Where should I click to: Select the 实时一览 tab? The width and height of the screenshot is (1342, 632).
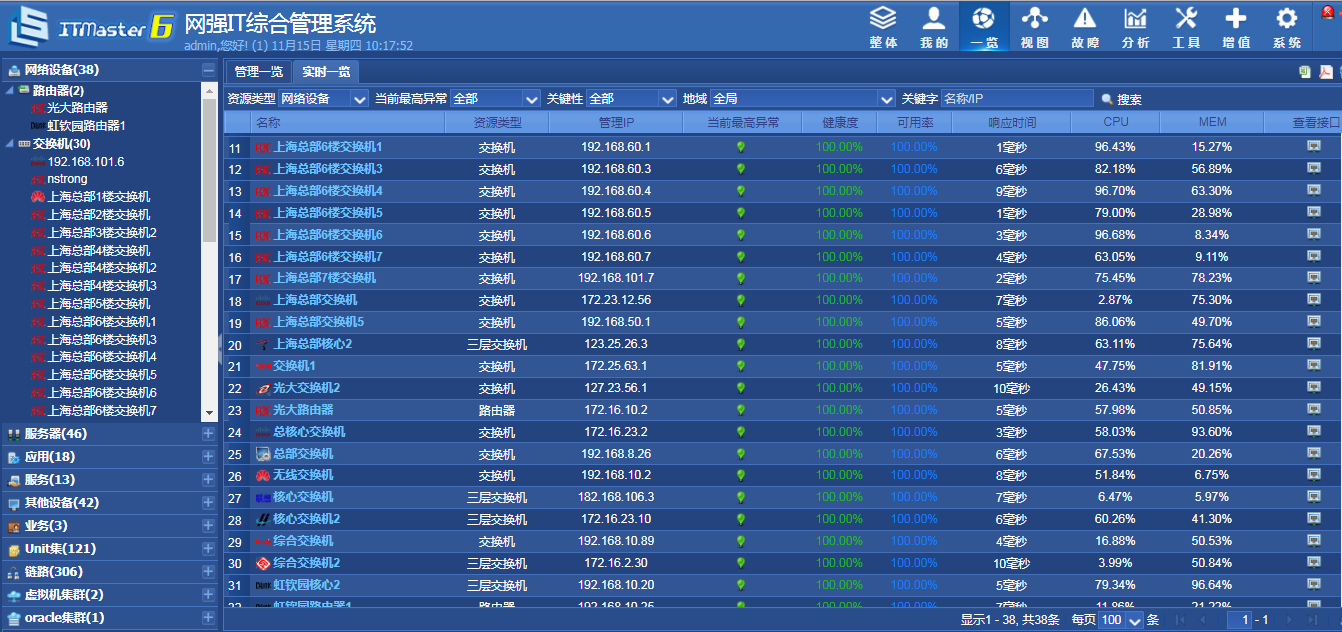[x=327, y=71]
